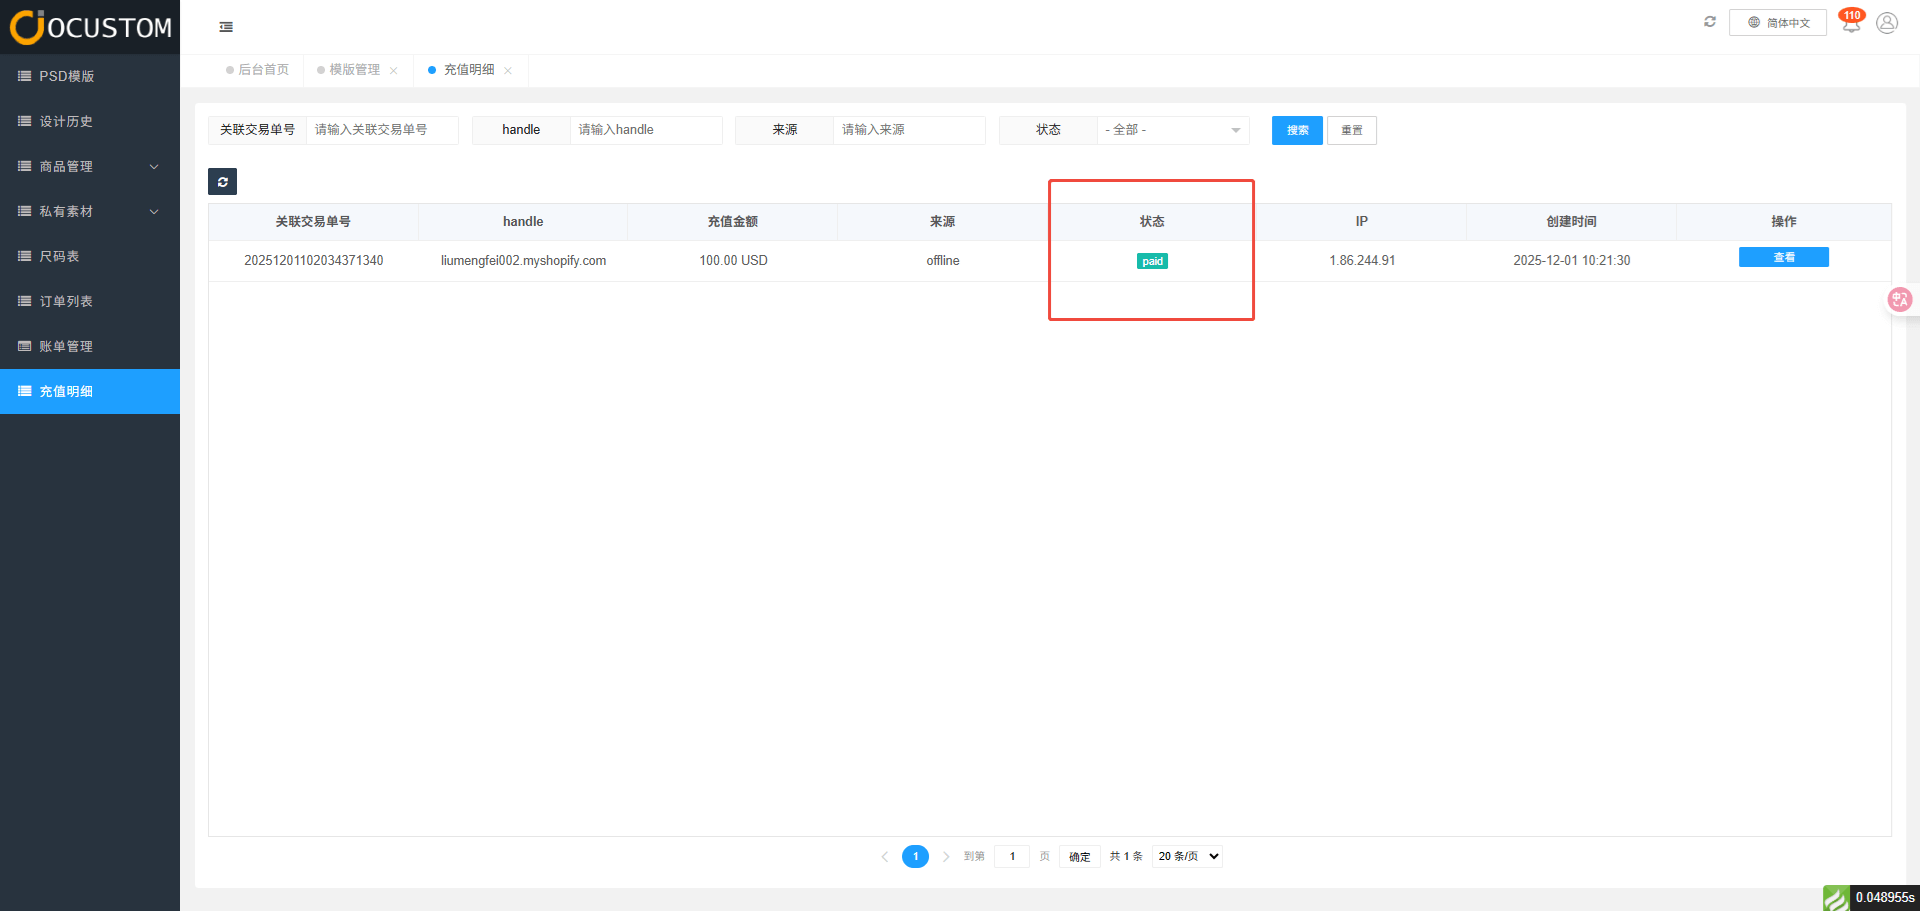Viewport: 1920px width, 911px height.
Task: Click the pink translate floating icon
Action: [x=1899, y=299]
